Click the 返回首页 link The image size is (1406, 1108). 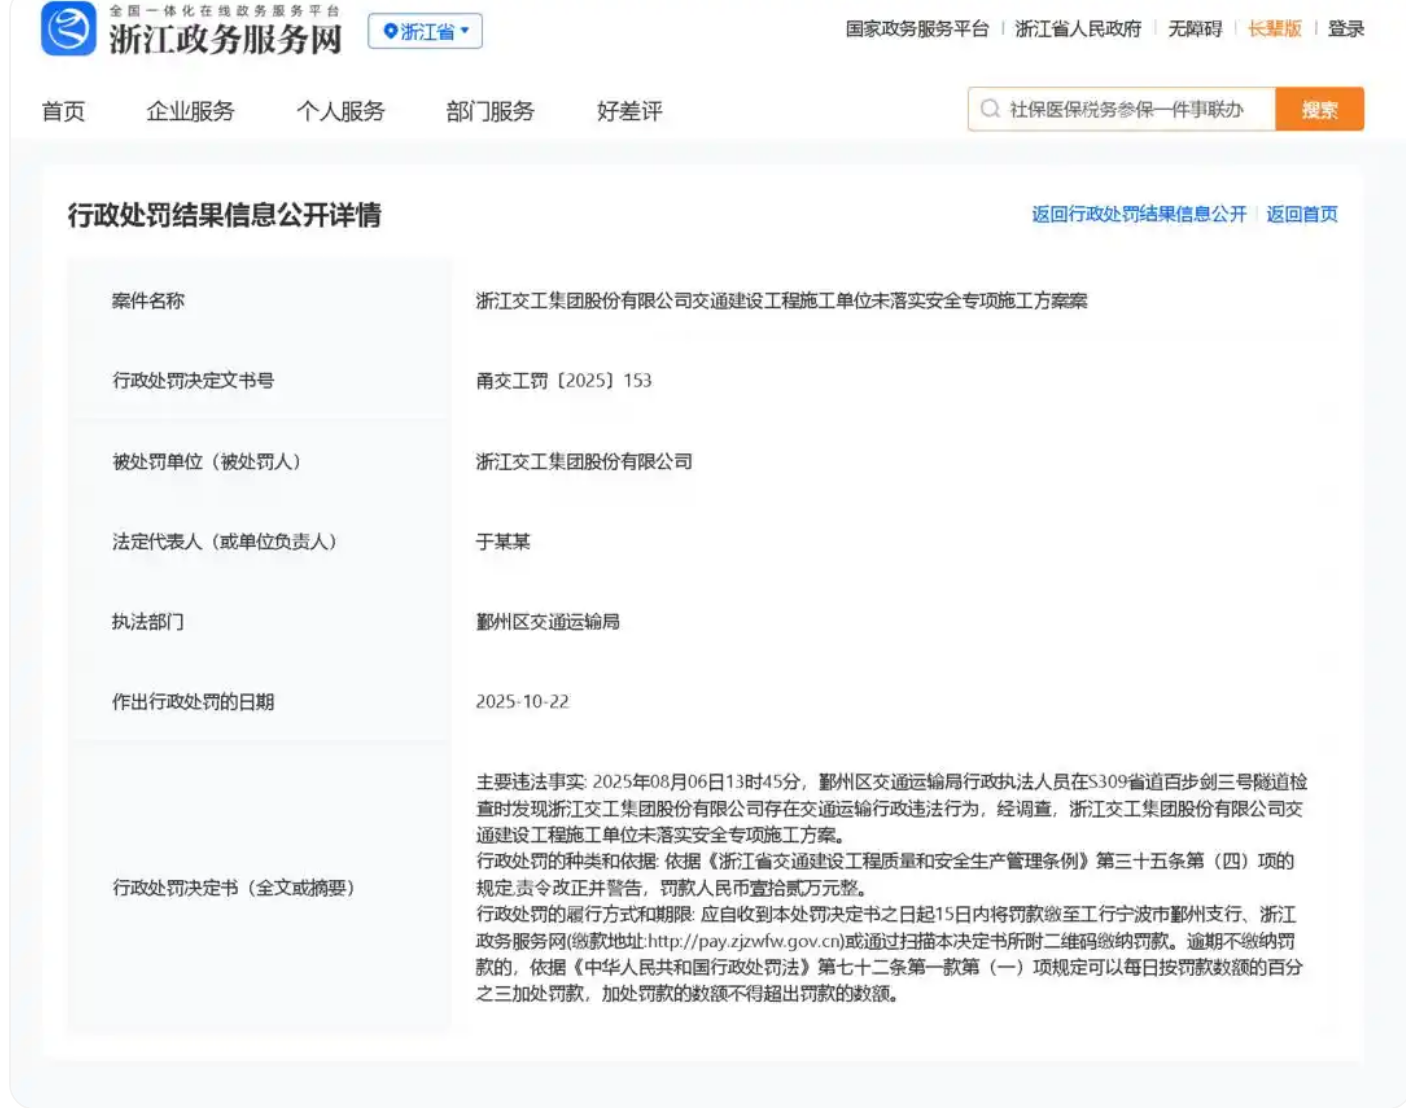click(1302, 214)
